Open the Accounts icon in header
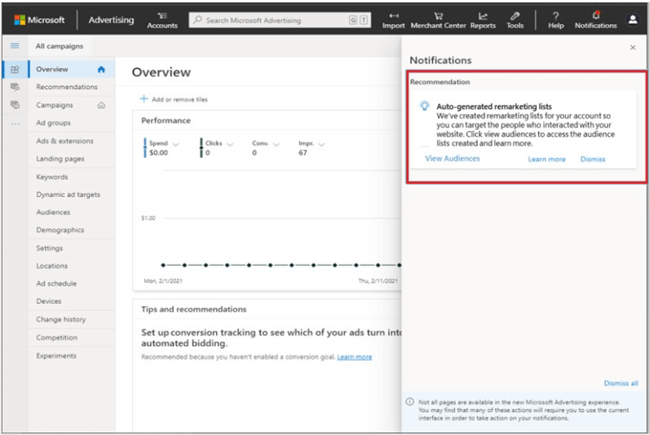Screen dimensions: 650x435 (x=163, y=15)
